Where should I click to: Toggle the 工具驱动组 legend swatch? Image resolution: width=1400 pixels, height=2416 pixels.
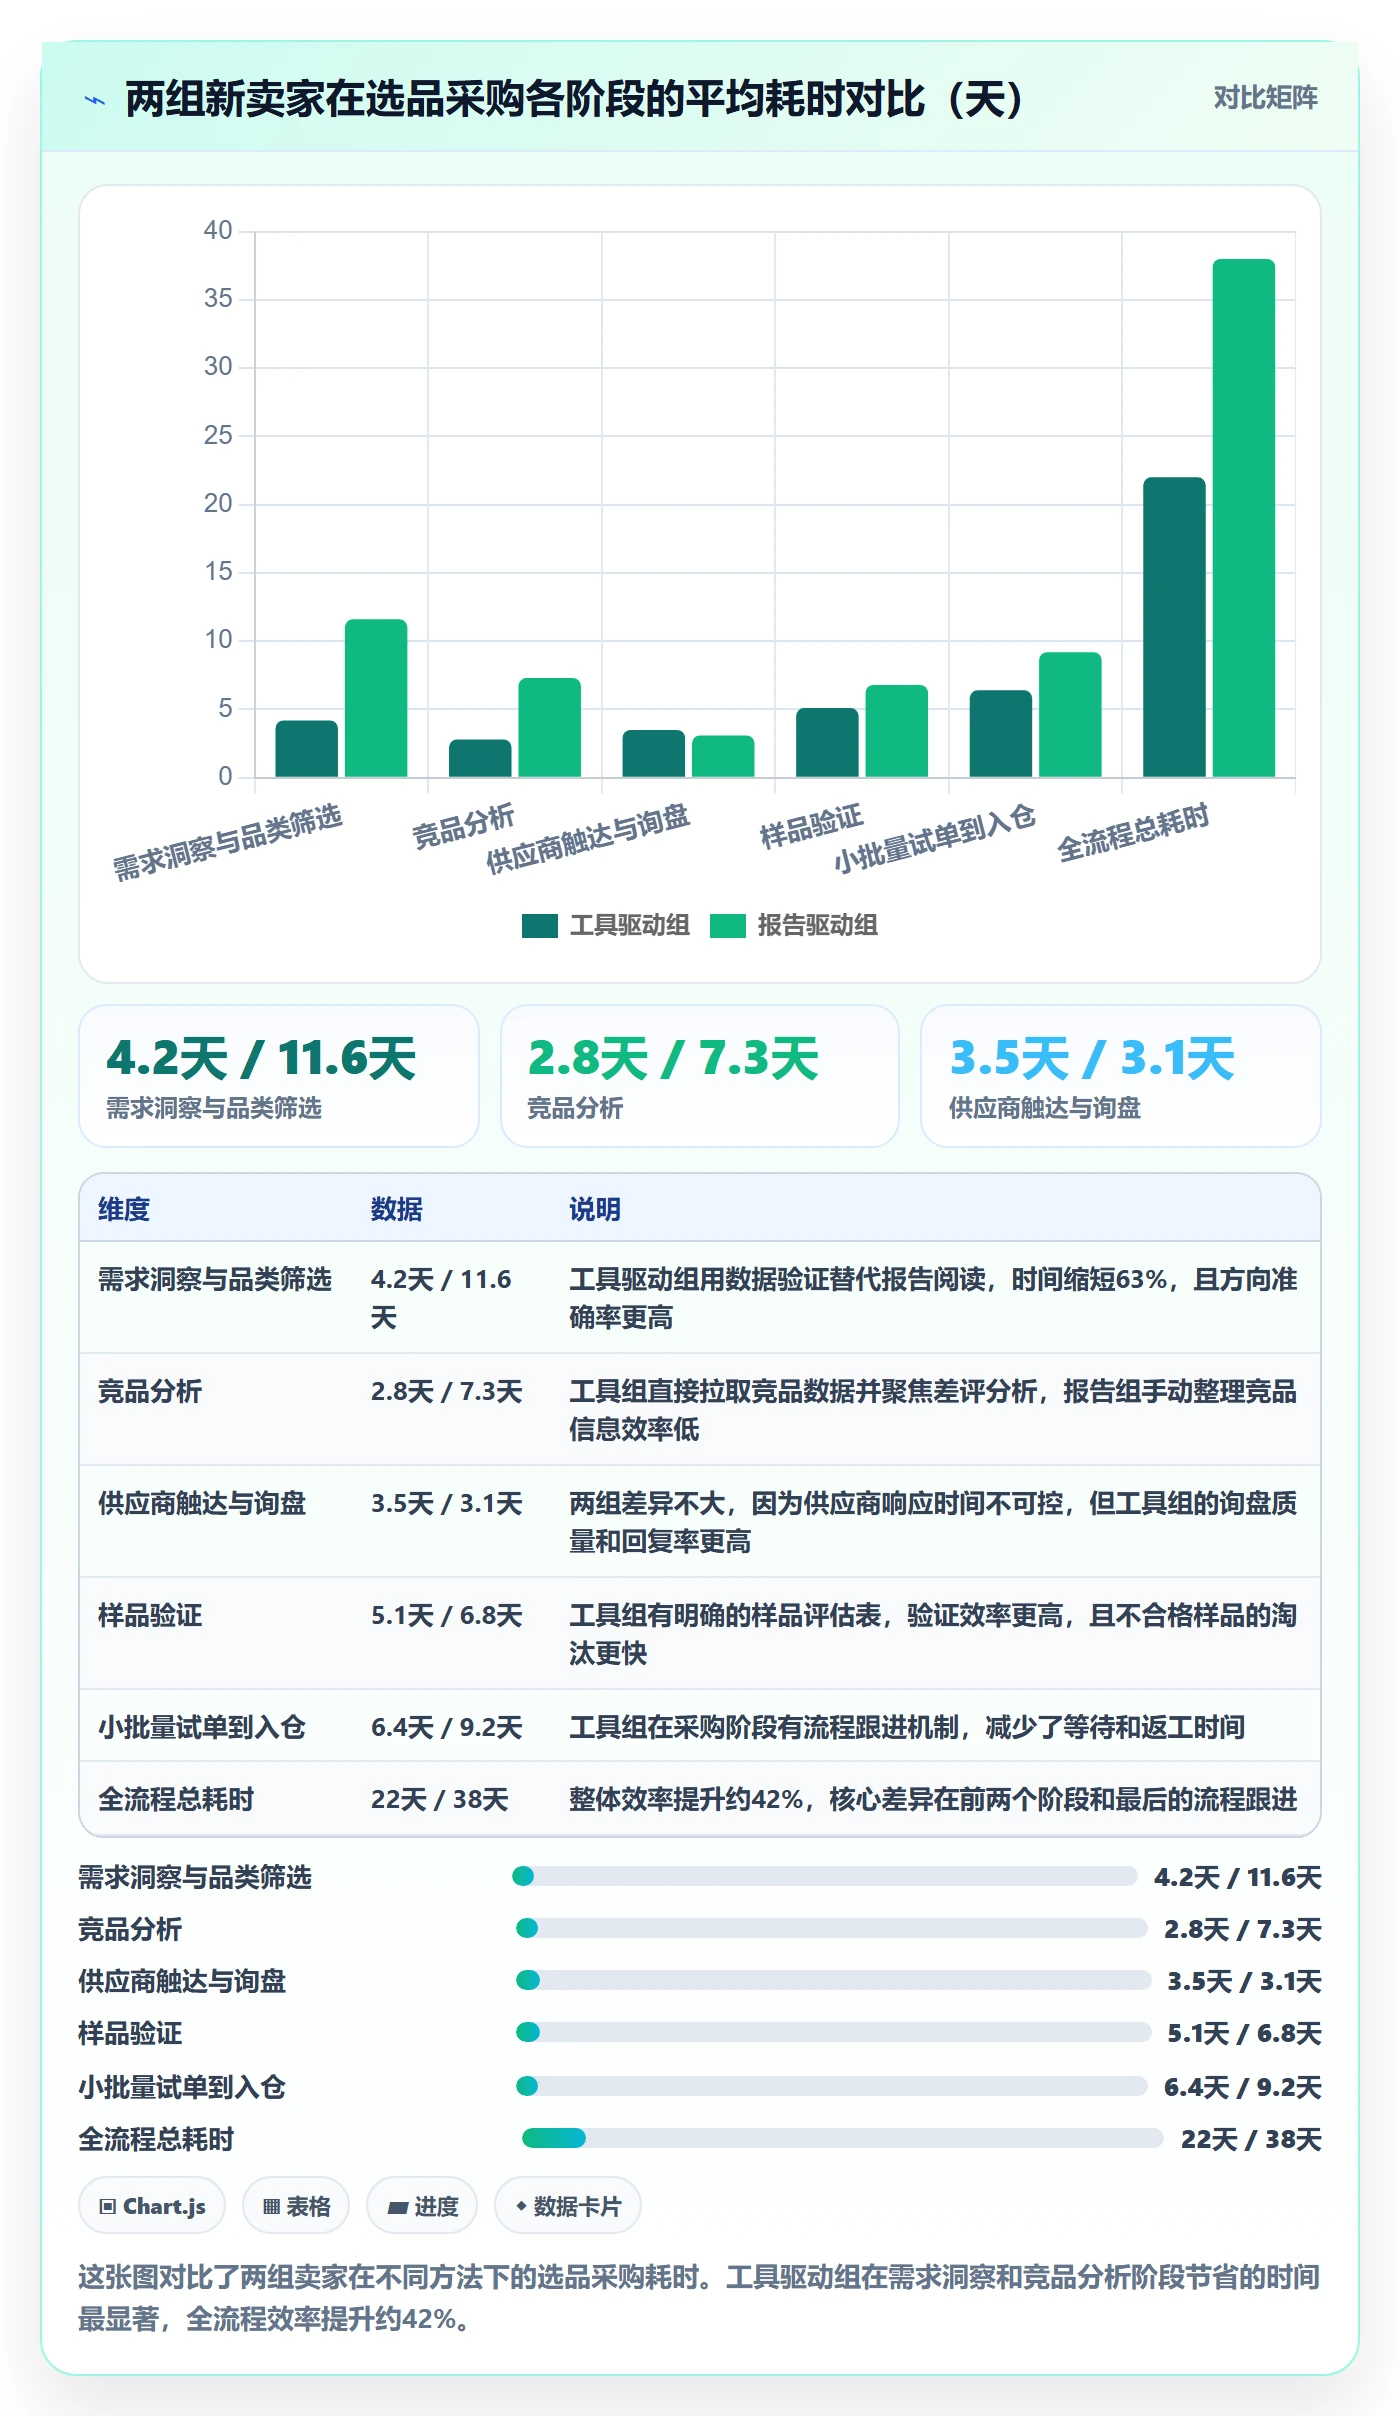[x=539, y=926]
